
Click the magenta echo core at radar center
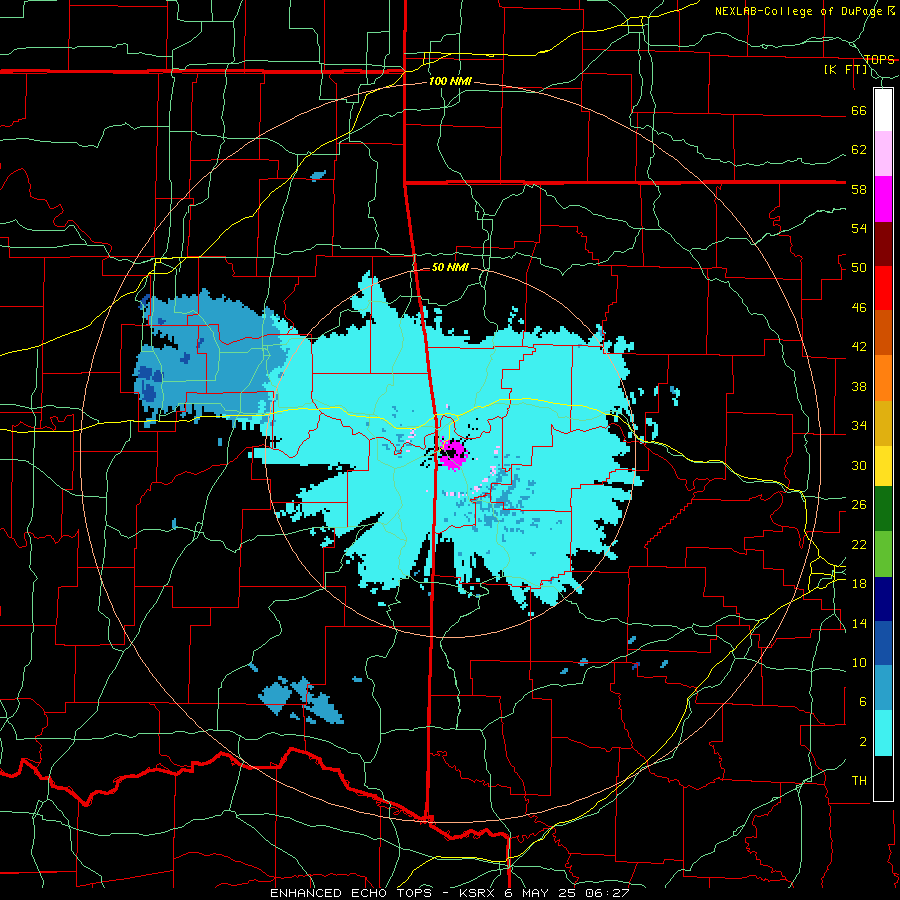tap(453, 453)
